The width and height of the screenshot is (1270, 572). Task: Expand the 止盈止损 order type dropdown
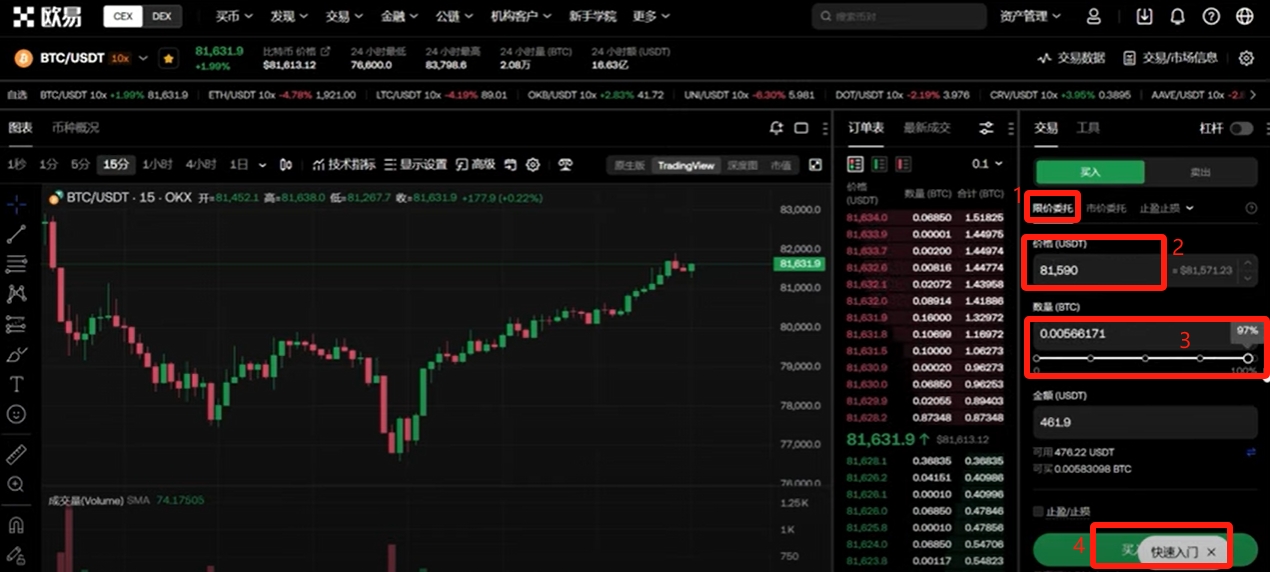[x=1166, y=208]
